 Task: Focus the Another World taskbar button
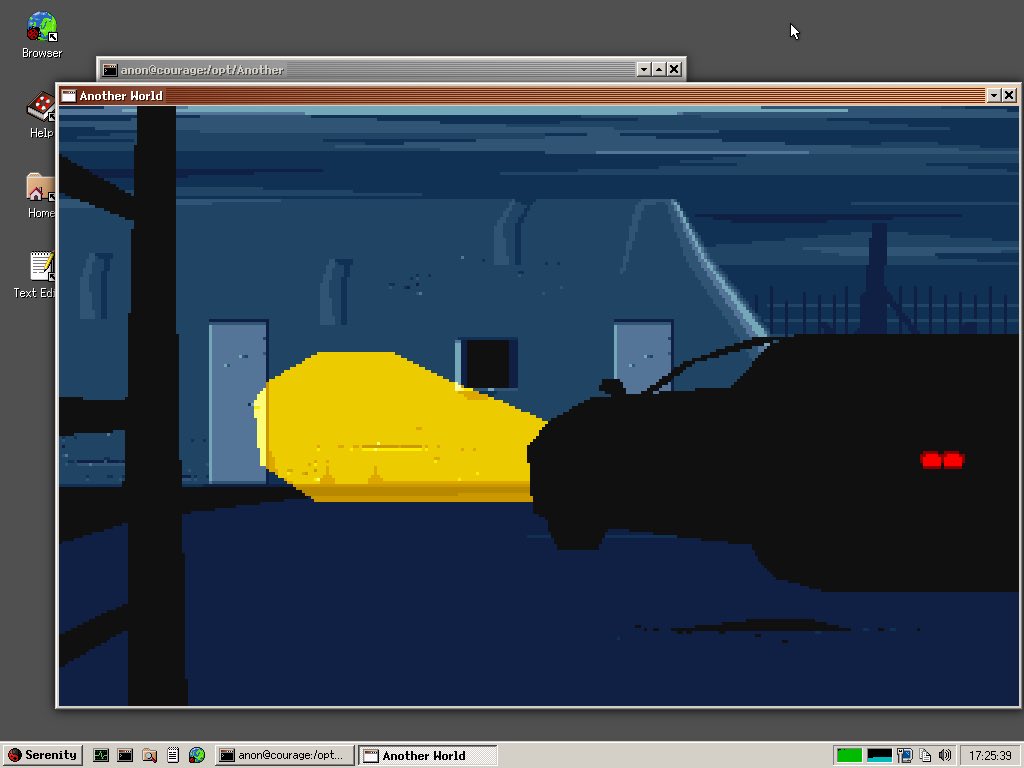point(428,755)
